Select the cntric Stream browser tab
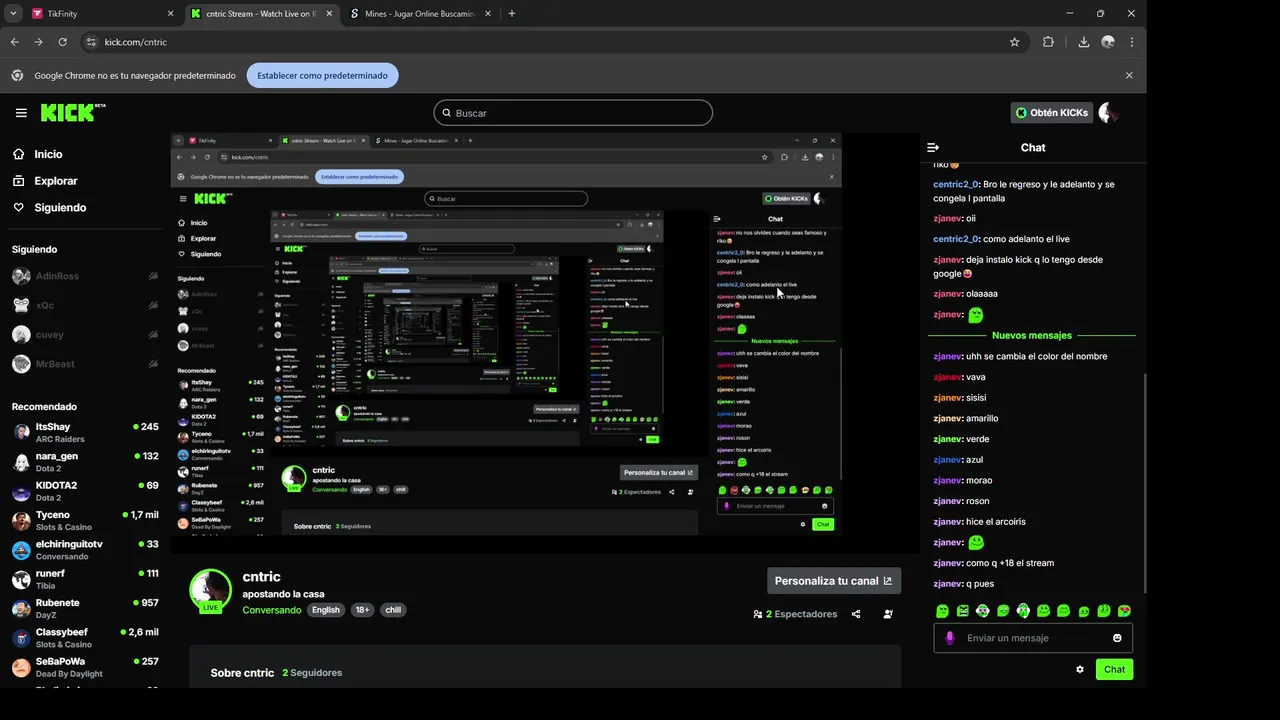The image size is (1280, 720). tap(262, 14)
